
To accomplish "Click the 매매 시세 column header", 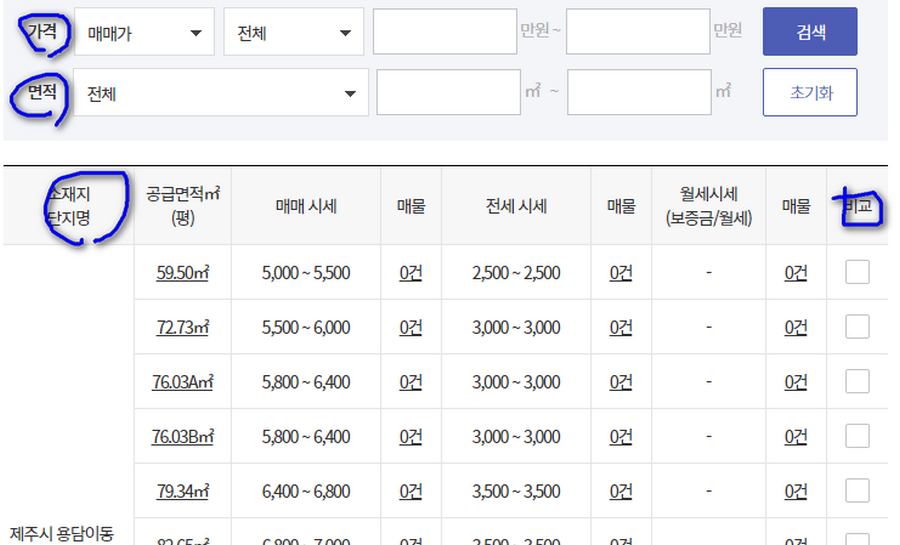I will [x=306, y=206].
